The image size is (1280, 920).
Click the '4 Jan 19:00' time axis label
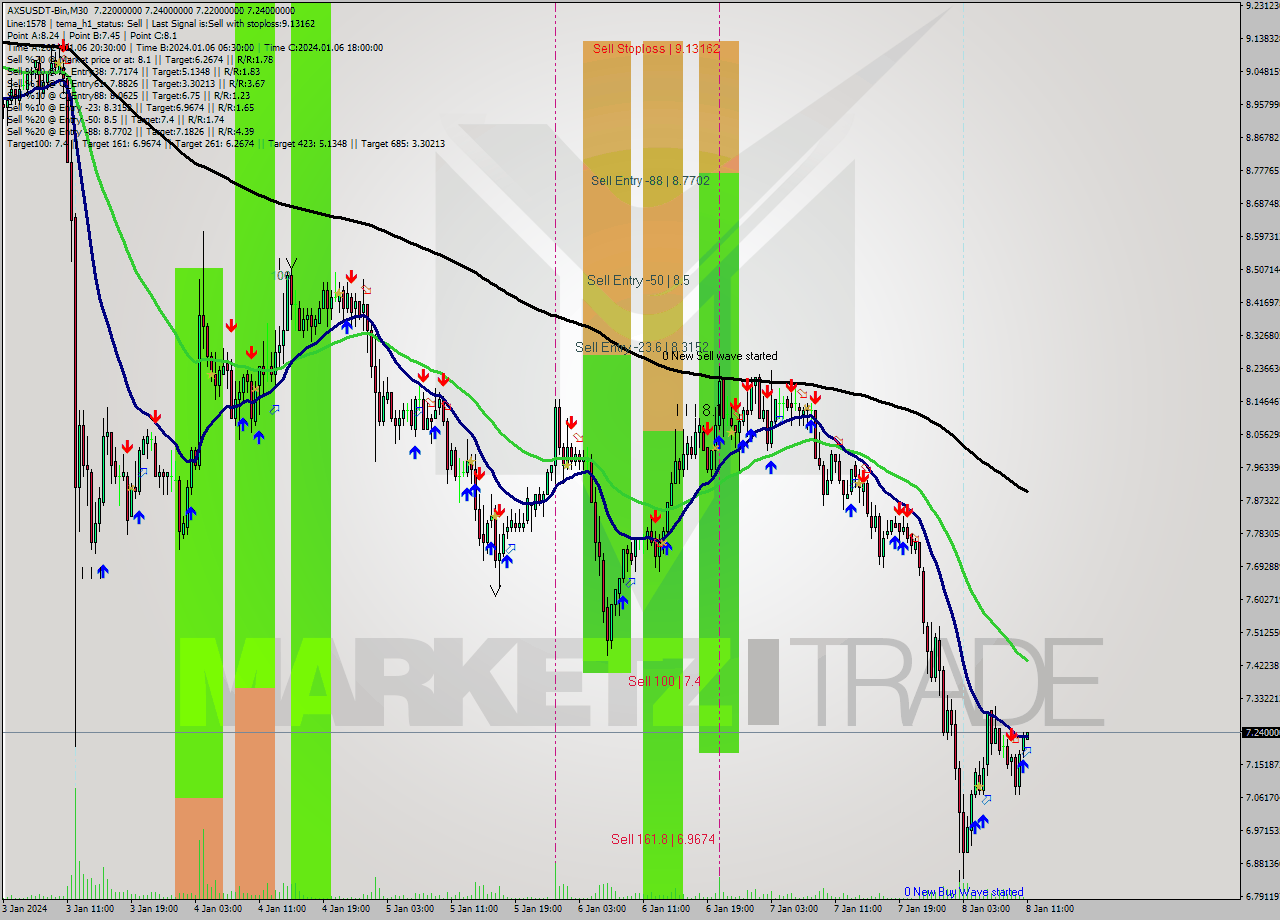[346, 909]
